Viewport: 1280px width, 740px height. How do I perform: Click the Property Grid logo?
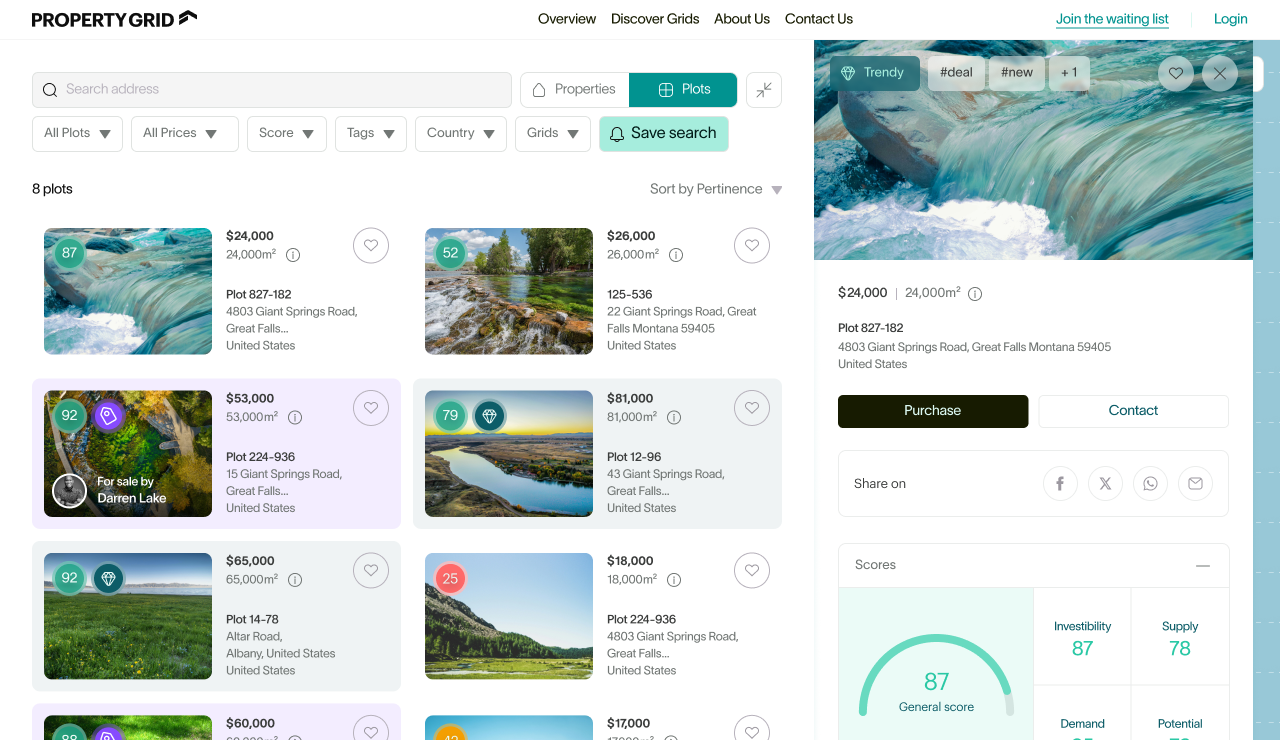click(x=114, y=19)
